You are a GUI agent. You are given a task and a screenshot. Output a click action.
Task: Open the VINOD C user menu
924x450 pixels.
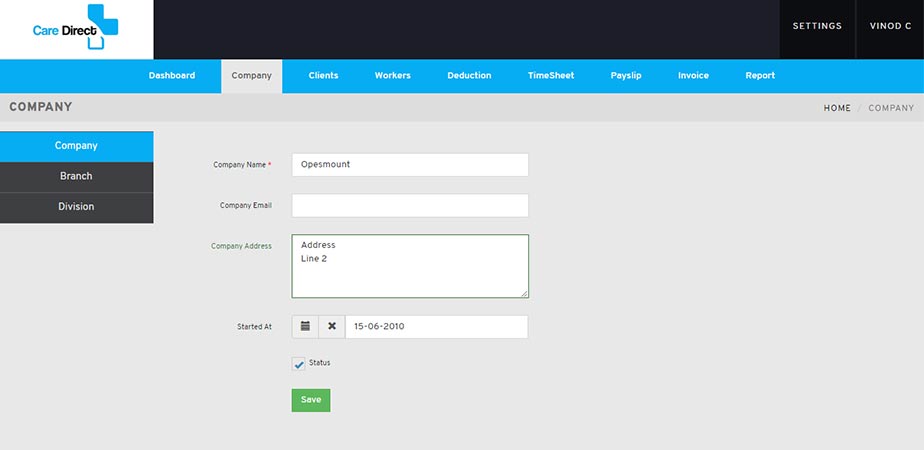coord(890,27)
